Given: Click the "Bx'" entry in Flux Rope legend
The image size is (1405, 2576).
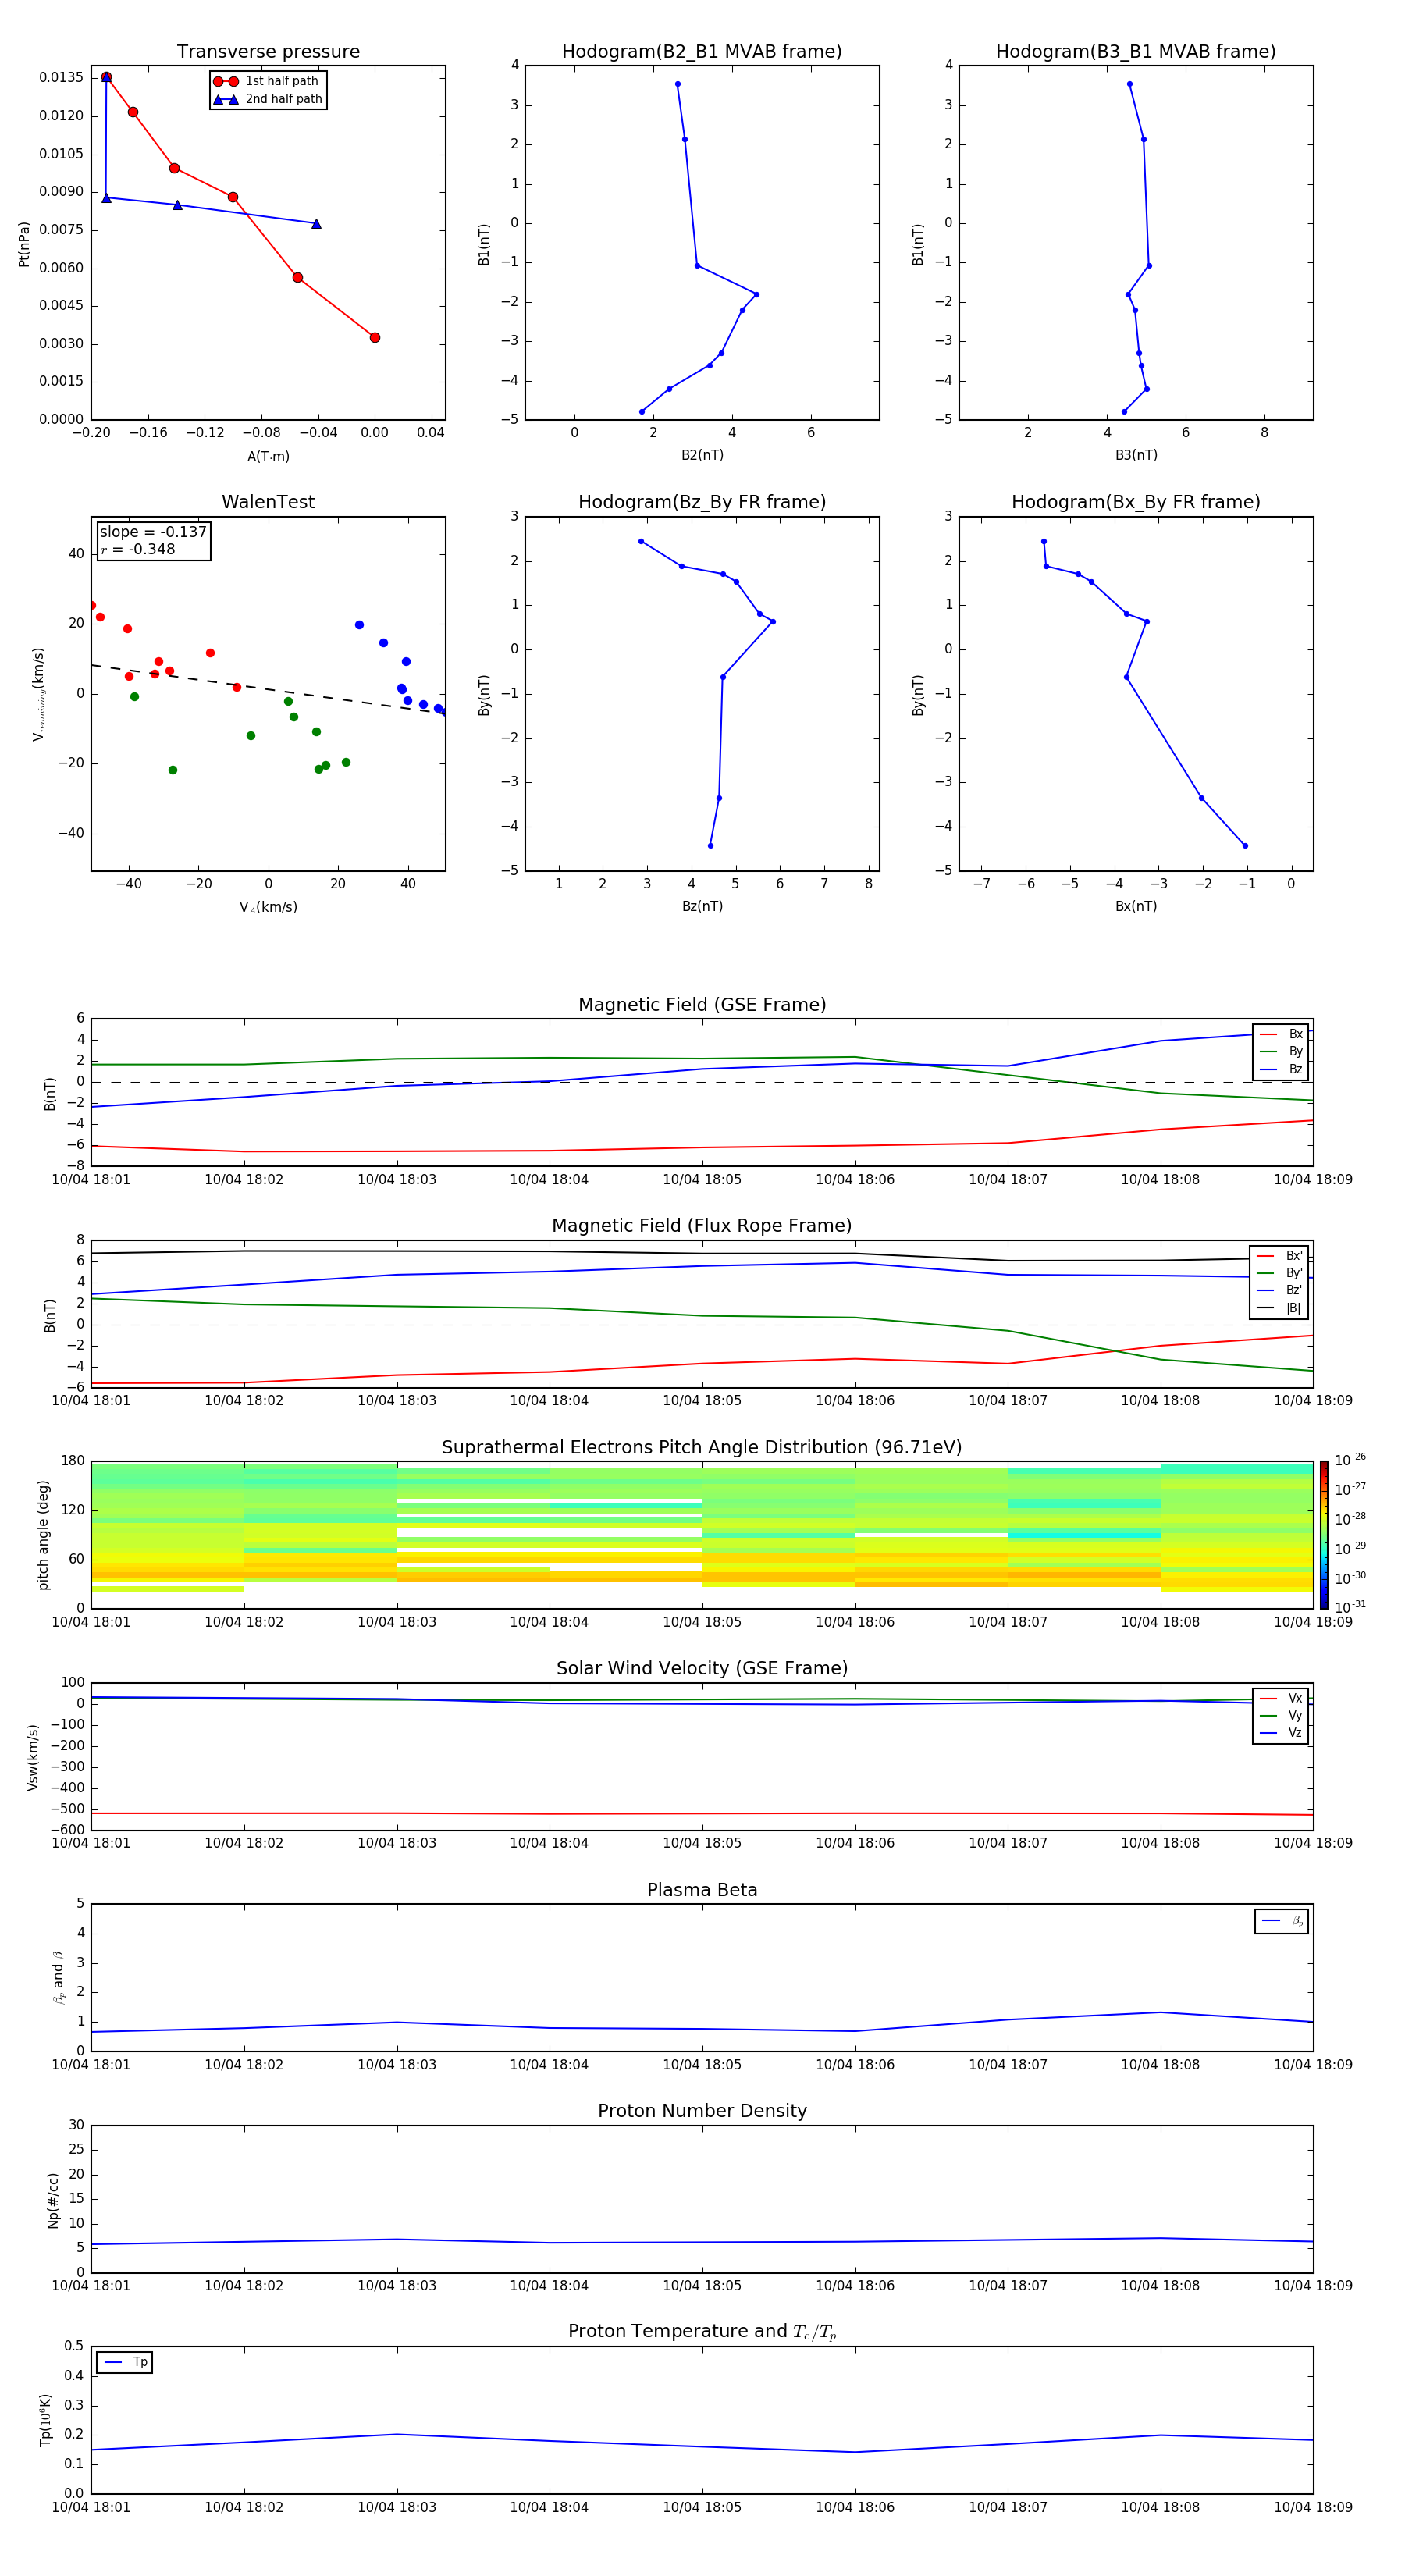Looking at the screenshot, I should [x=1279, y=1256].
